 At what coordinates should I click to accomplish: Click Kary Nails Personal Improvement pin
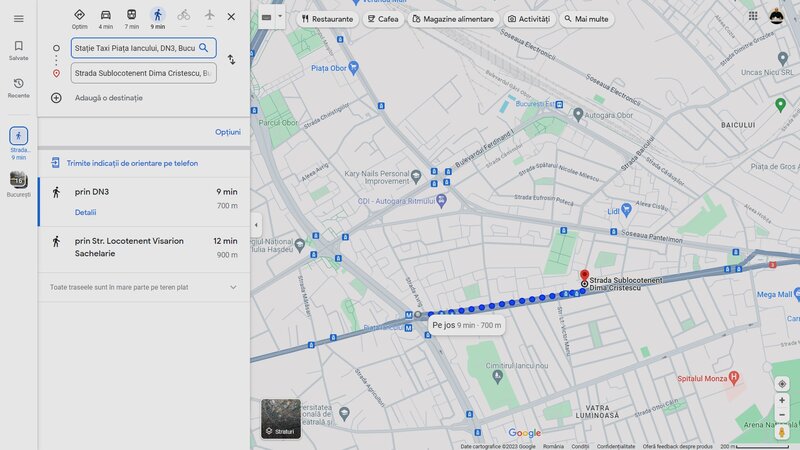[416, 177]
